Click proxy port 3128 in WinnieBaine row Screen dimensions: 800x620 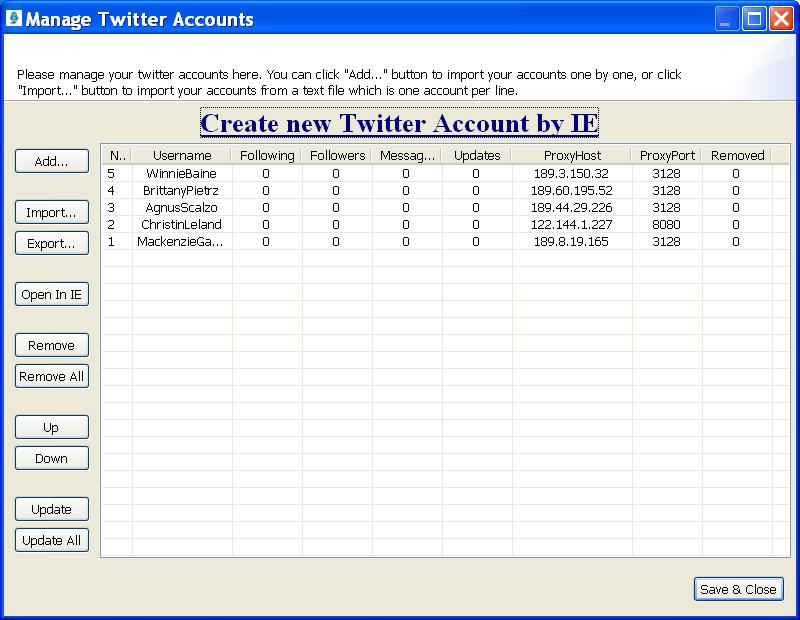coord(666,173)
